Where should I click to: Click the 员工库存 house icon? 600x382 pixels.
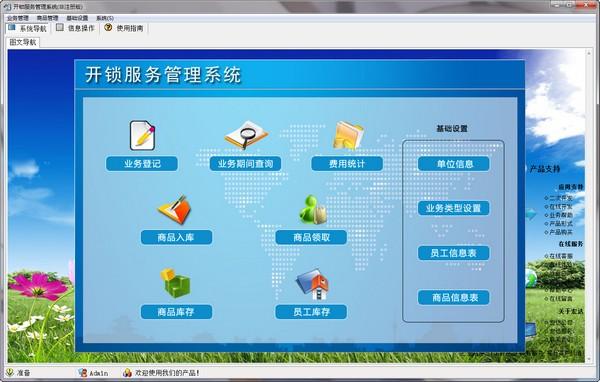pos(313,284)
